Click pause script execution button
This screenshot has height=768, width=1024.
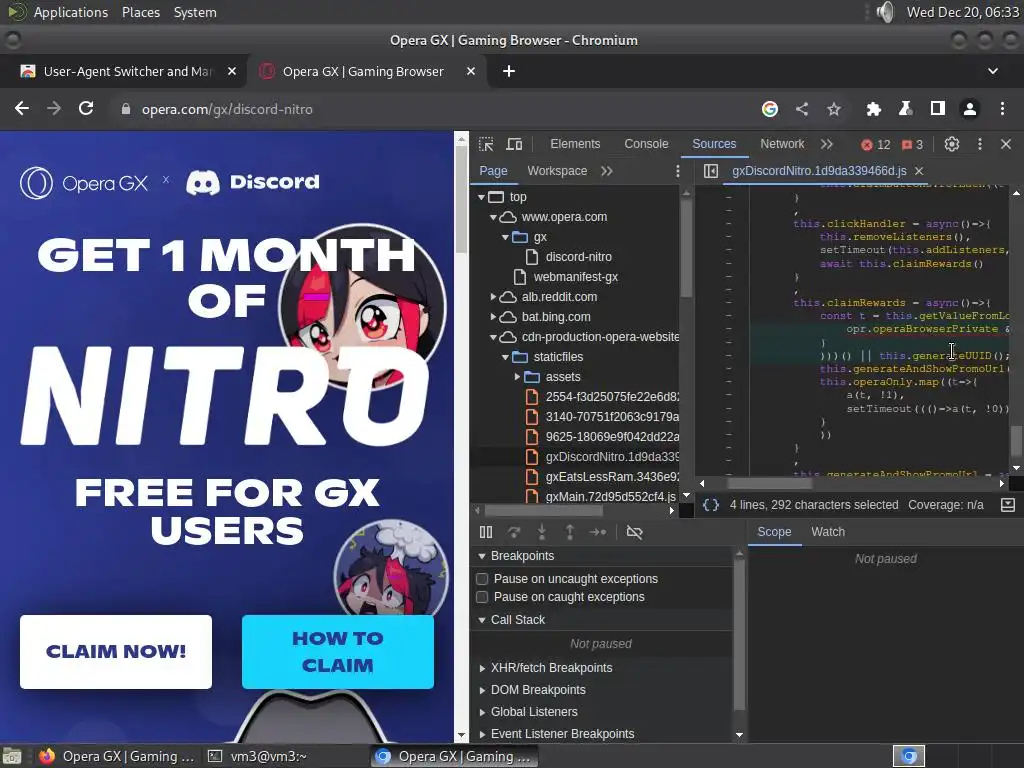486,532
